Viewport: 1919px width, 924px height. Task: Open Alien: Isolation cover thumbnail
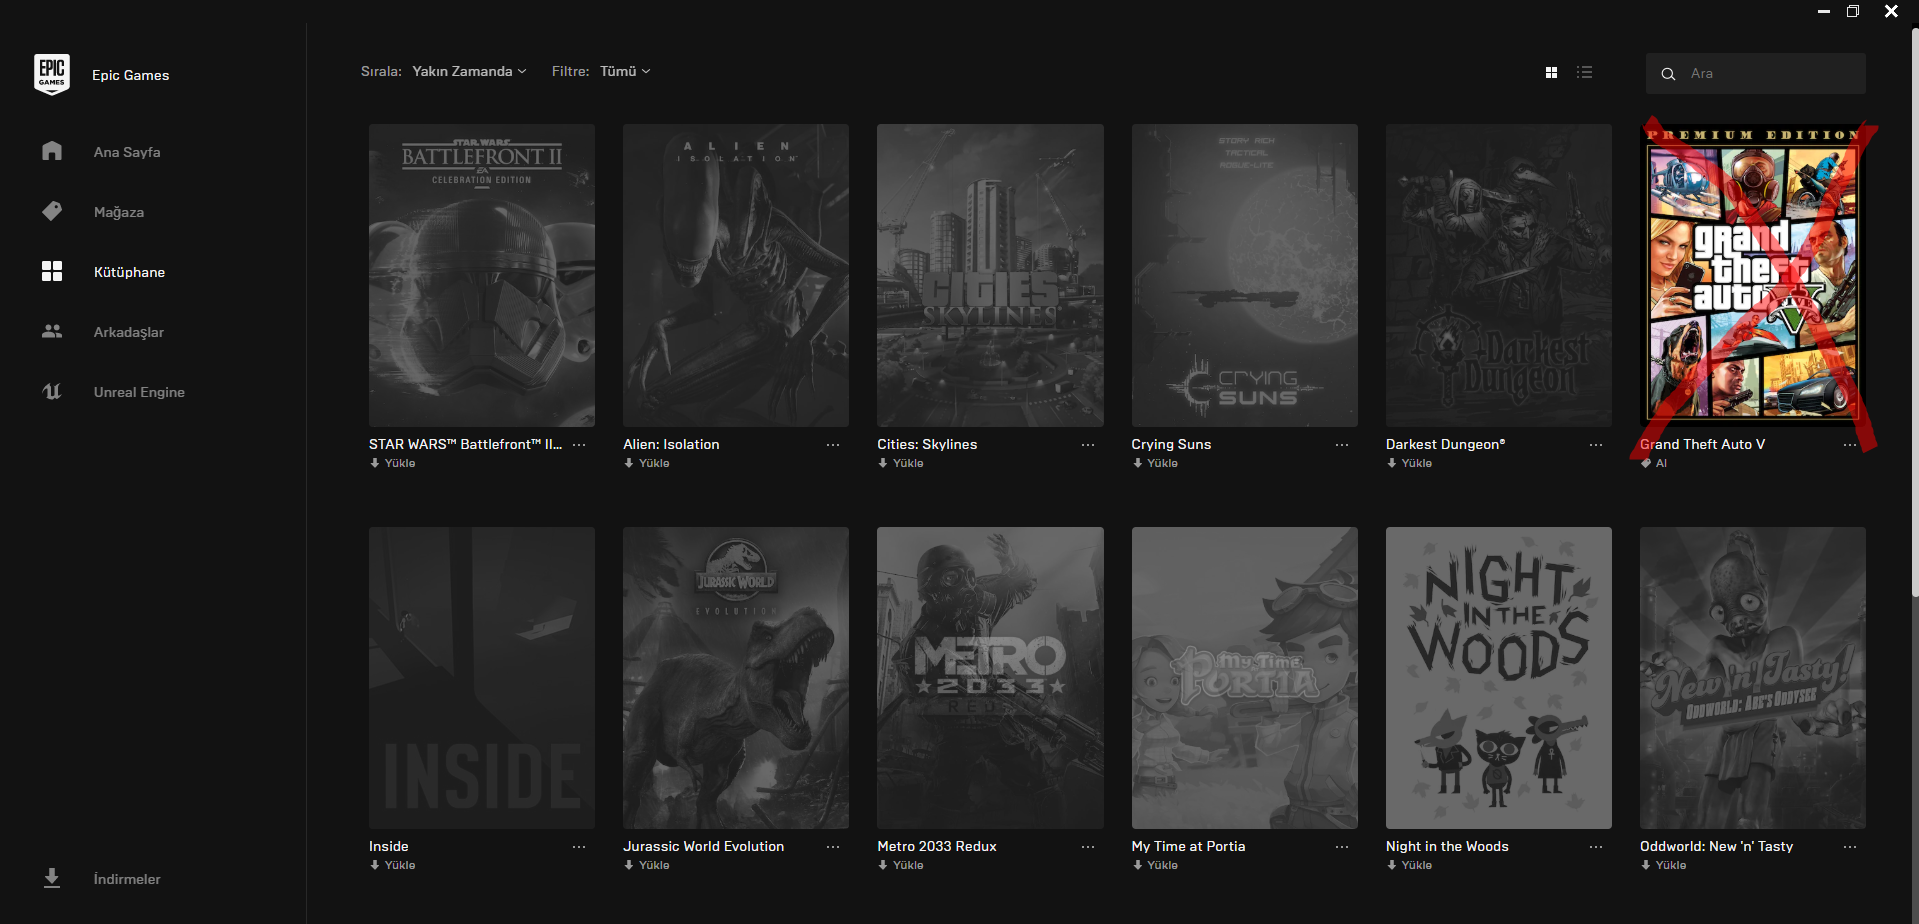click(736, 275)
